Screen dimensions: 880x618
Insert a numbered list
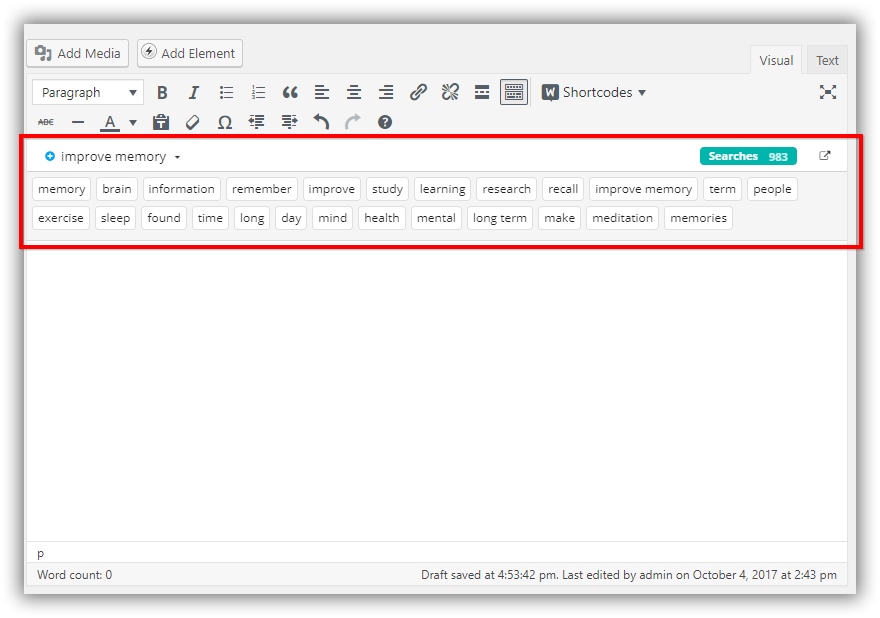click(258, 93)
